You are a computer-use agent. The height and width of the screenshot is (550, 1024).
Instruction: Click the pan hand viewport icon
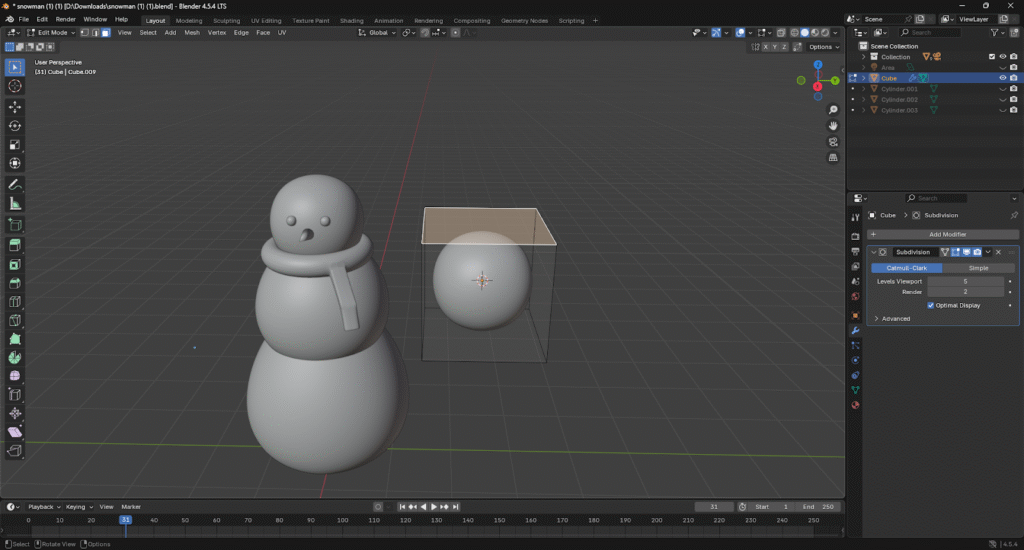pos(833,126)
